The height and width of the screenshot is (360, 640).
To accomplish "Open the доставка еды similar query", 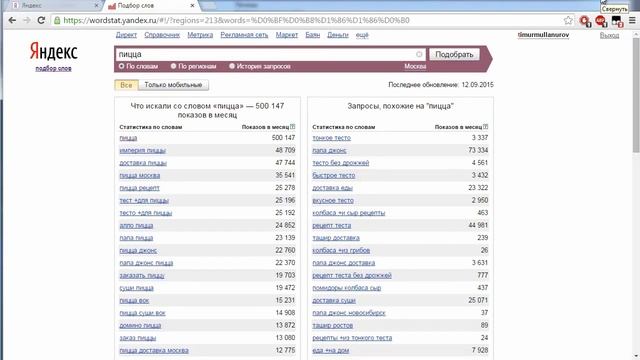I will 332,188.
